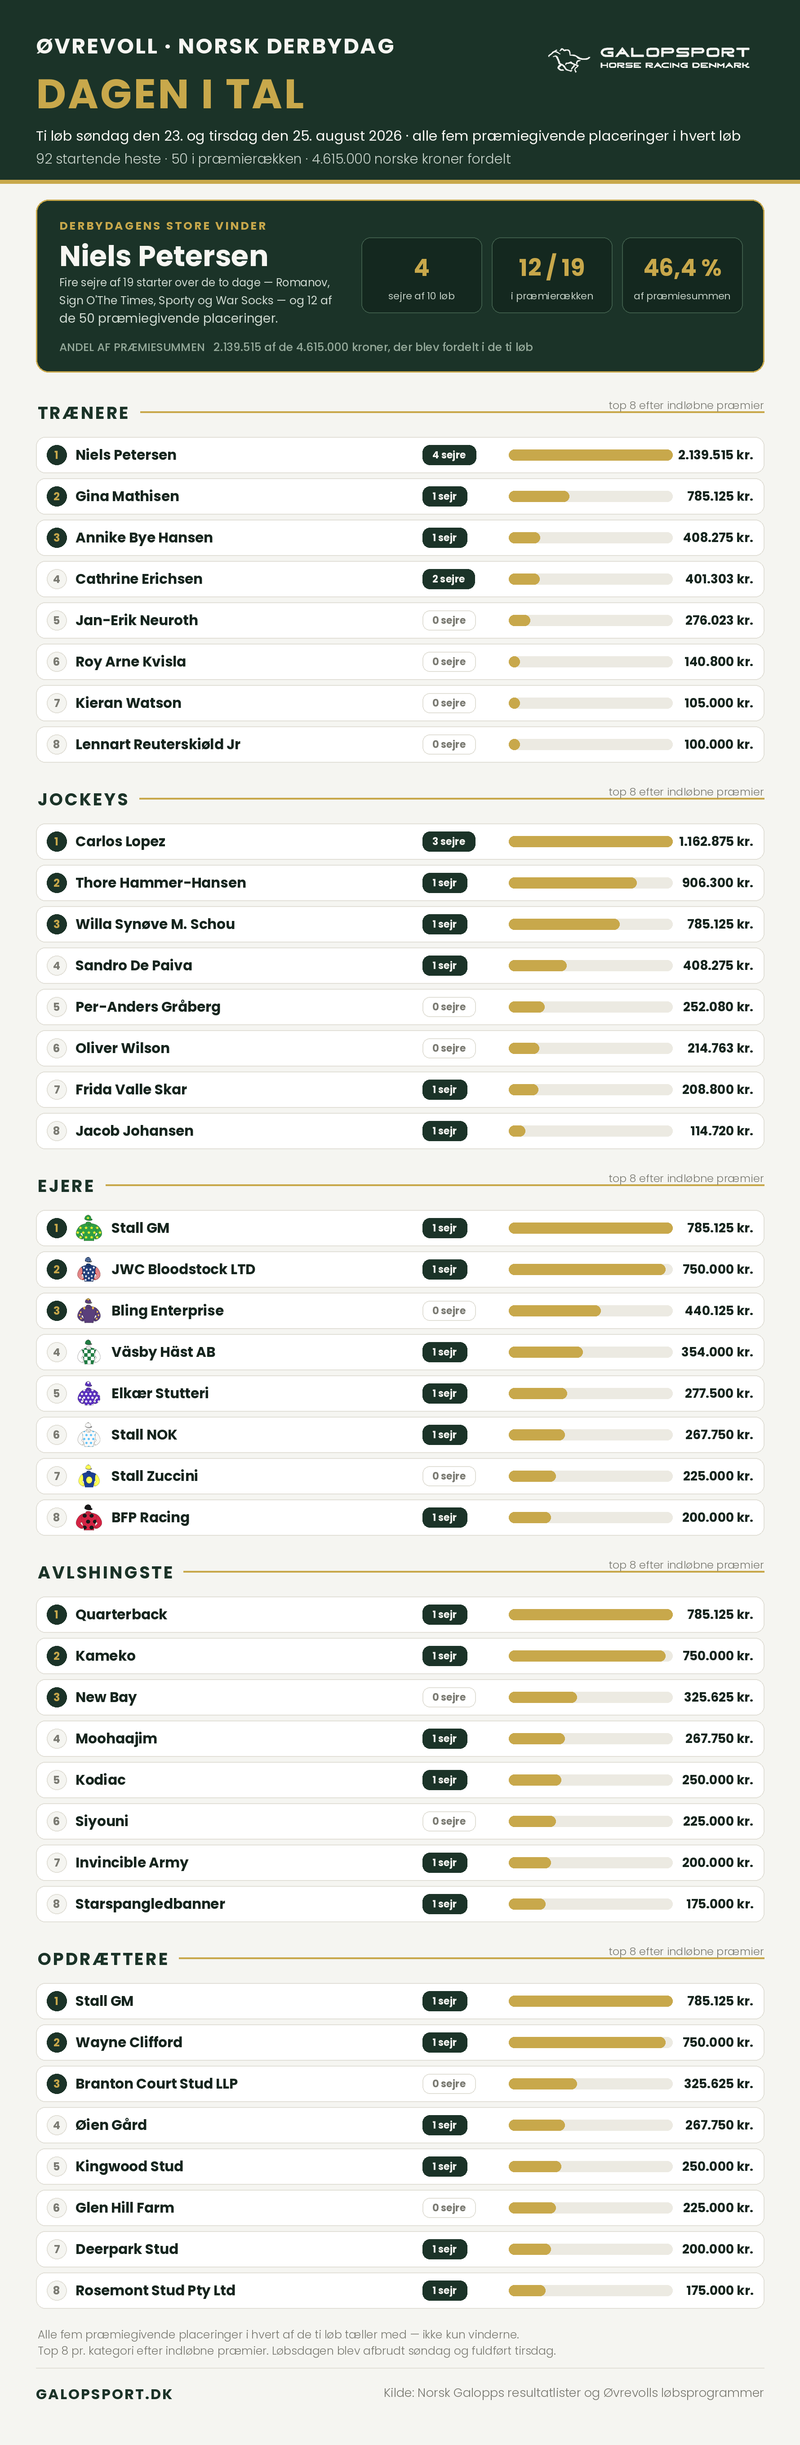Viewport: 800px width, 2445px height.
Task: Click the 2 sejre badge for Cathrine Erichsen
Action: 449,579
